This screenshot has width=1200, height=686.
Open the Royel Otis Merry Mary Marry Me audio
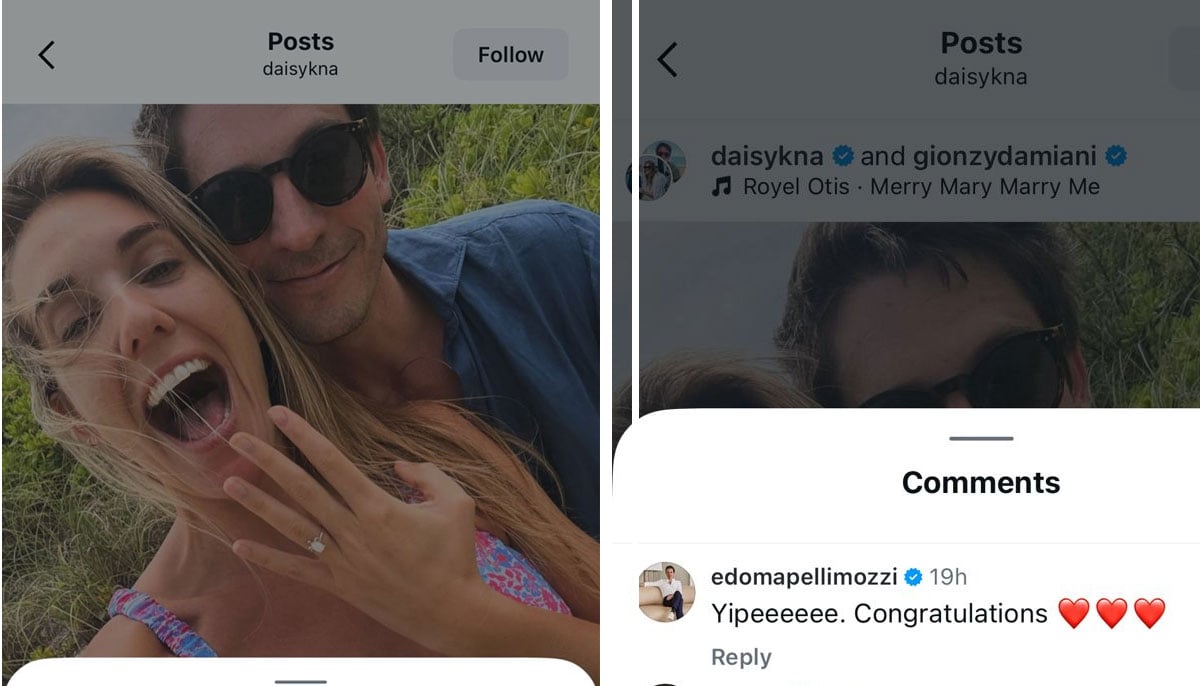click(920, 187)
